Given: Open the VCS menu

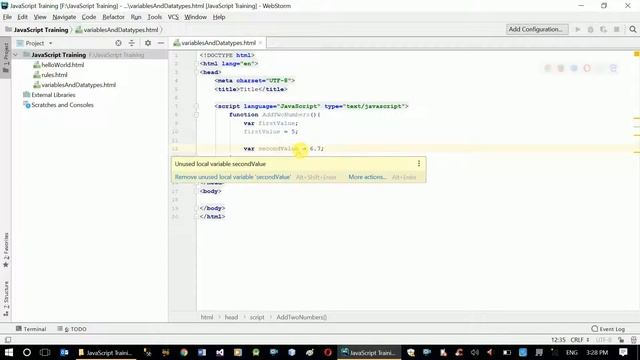Looking at the screenshot, I should click(x=173, y=17).
